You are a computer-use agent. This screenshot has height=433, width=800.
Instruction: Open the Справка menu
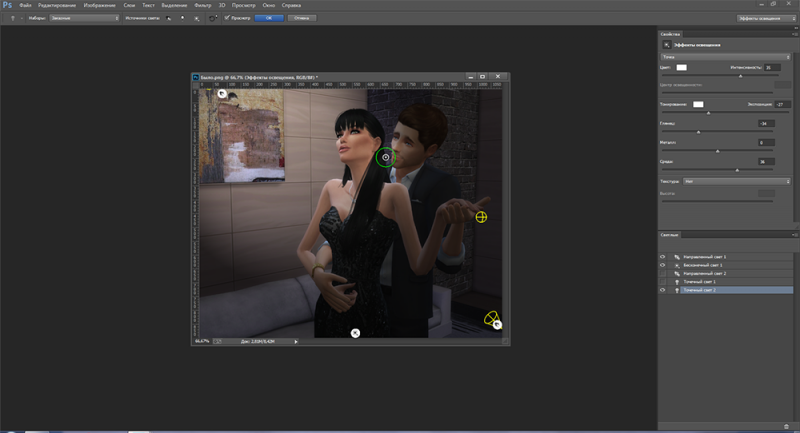pyautogui.click(x=291, y=5)
